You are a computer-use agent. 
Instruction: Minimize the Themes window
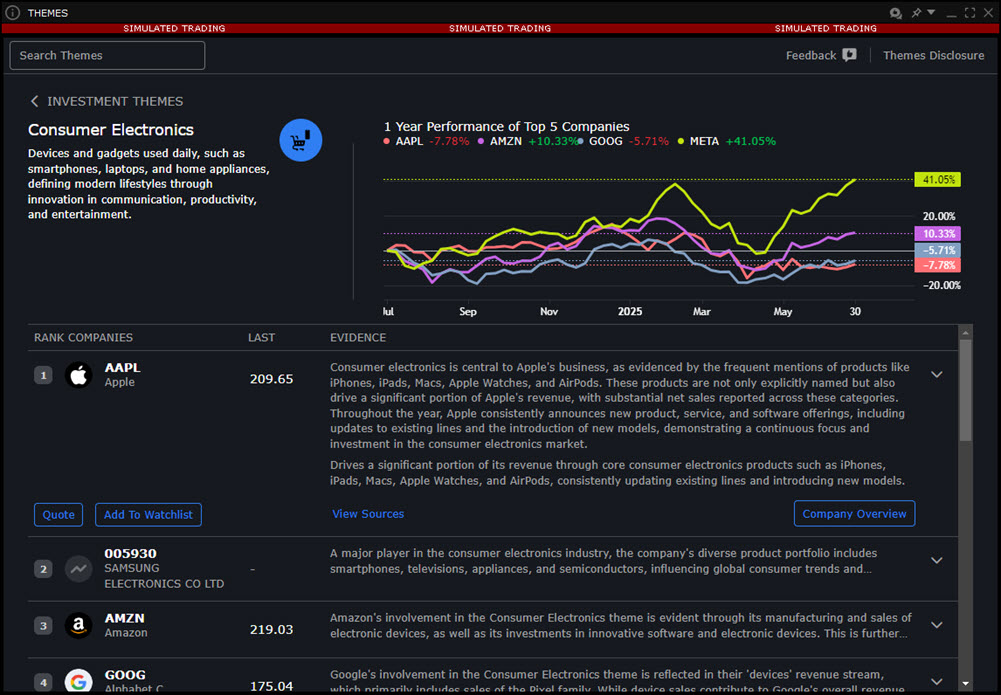tap(951, 14)
